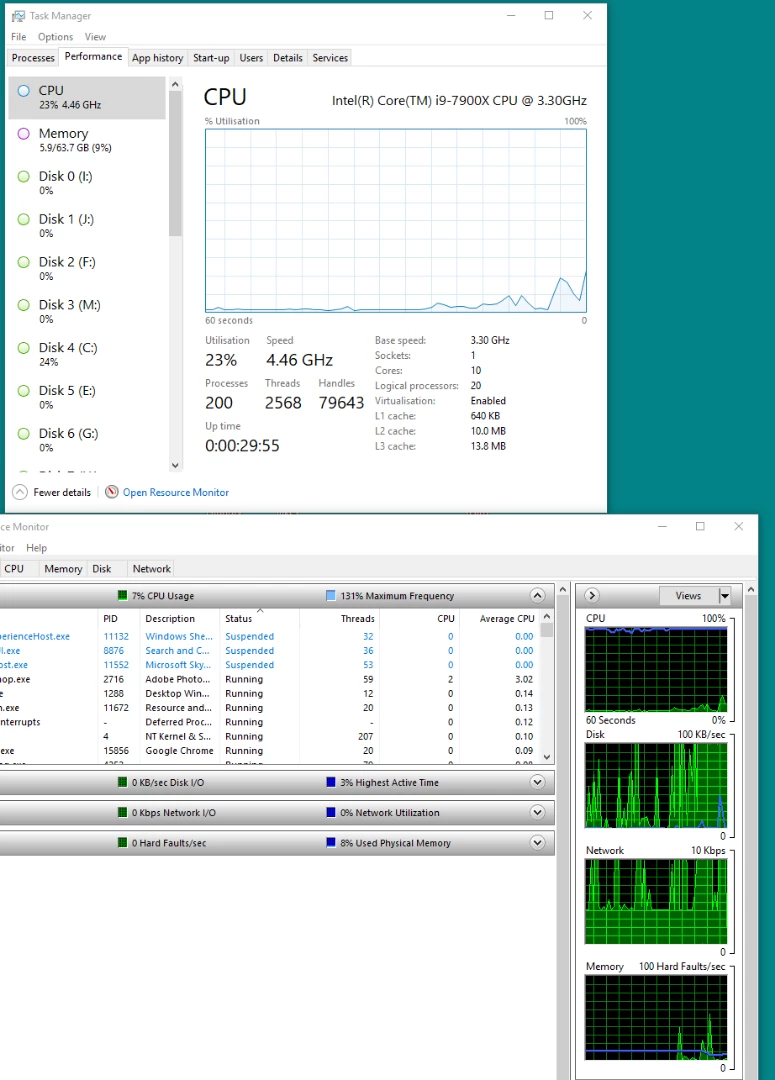Open the Views dropdown arrow
This screenshot has width=775, height=1080.
(x=724, y=596)
